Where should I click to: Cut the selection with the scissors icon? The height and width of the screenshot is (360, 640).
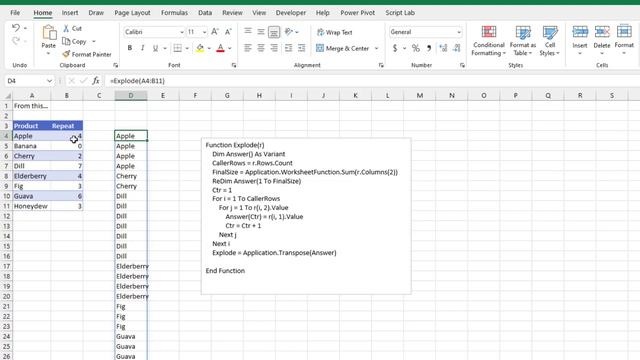[66, 28]
